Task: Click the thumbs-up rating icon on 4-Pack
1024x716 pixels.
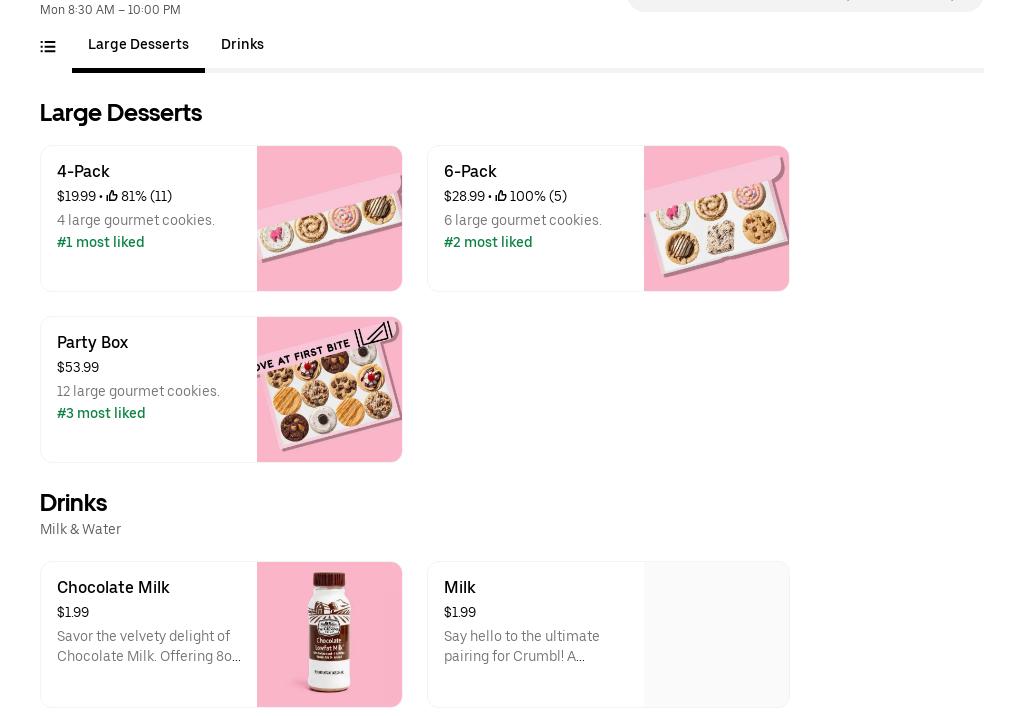Action: point(112,197)
